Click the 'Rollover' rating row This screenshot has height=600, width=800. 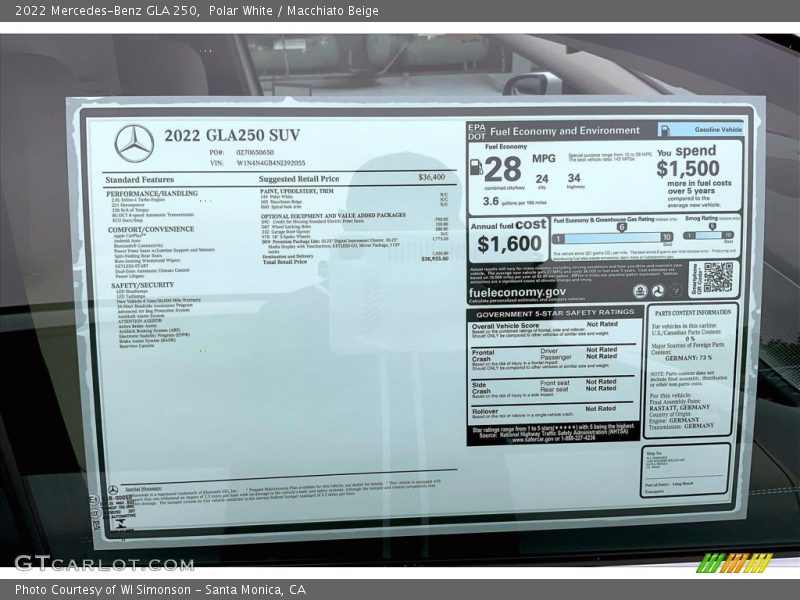coord(553,412)
